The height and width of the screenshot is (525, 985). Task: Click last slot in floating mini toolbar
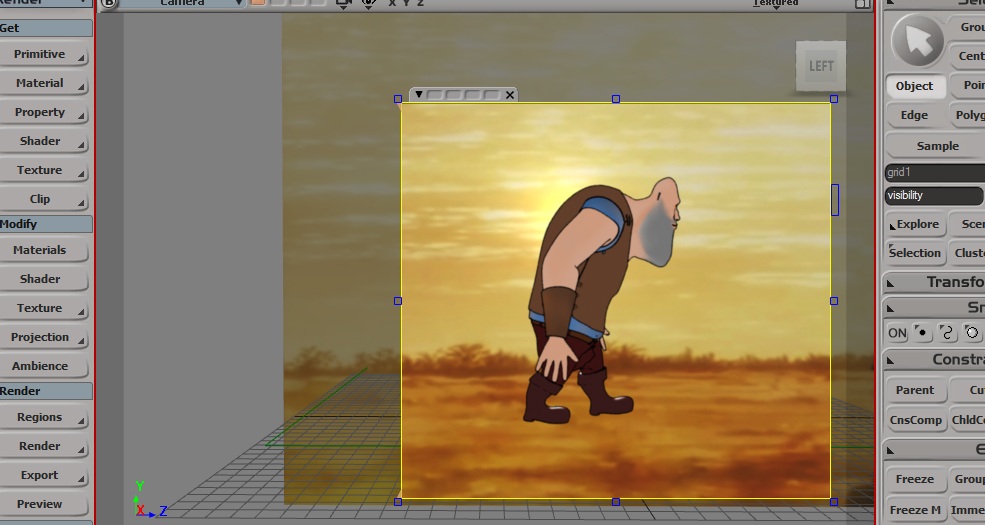493,95
